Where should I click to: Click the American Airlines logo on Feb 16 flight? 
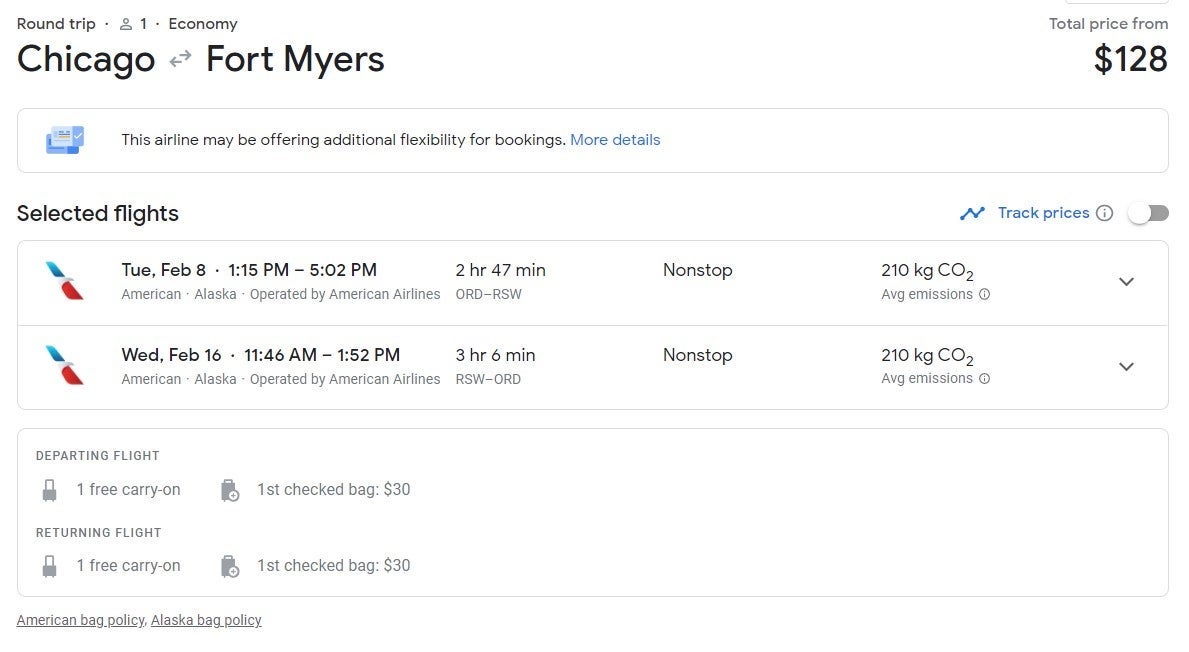(x=65, y=366)
